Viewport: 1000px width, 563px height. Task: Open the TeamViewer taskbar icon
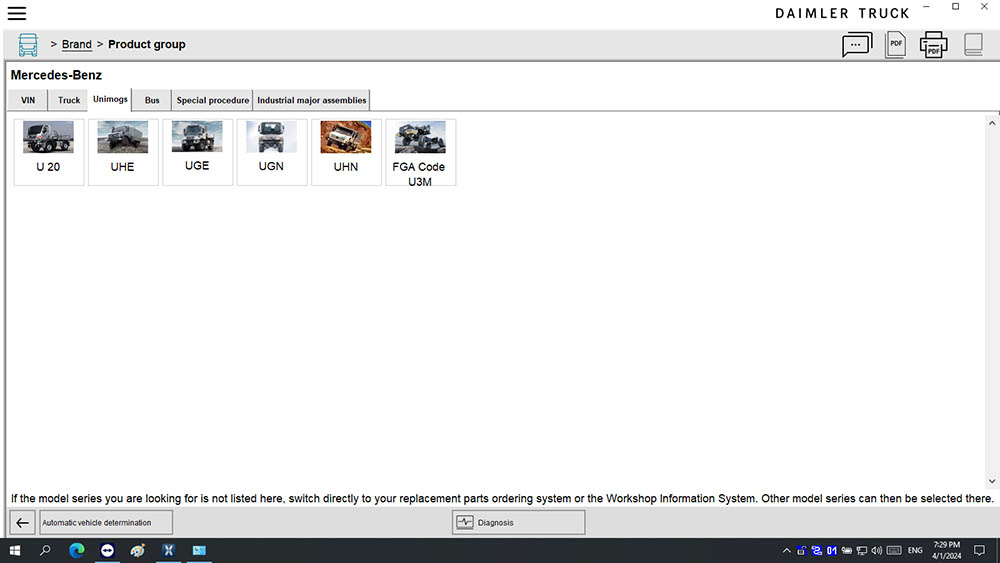pos(107,550)
